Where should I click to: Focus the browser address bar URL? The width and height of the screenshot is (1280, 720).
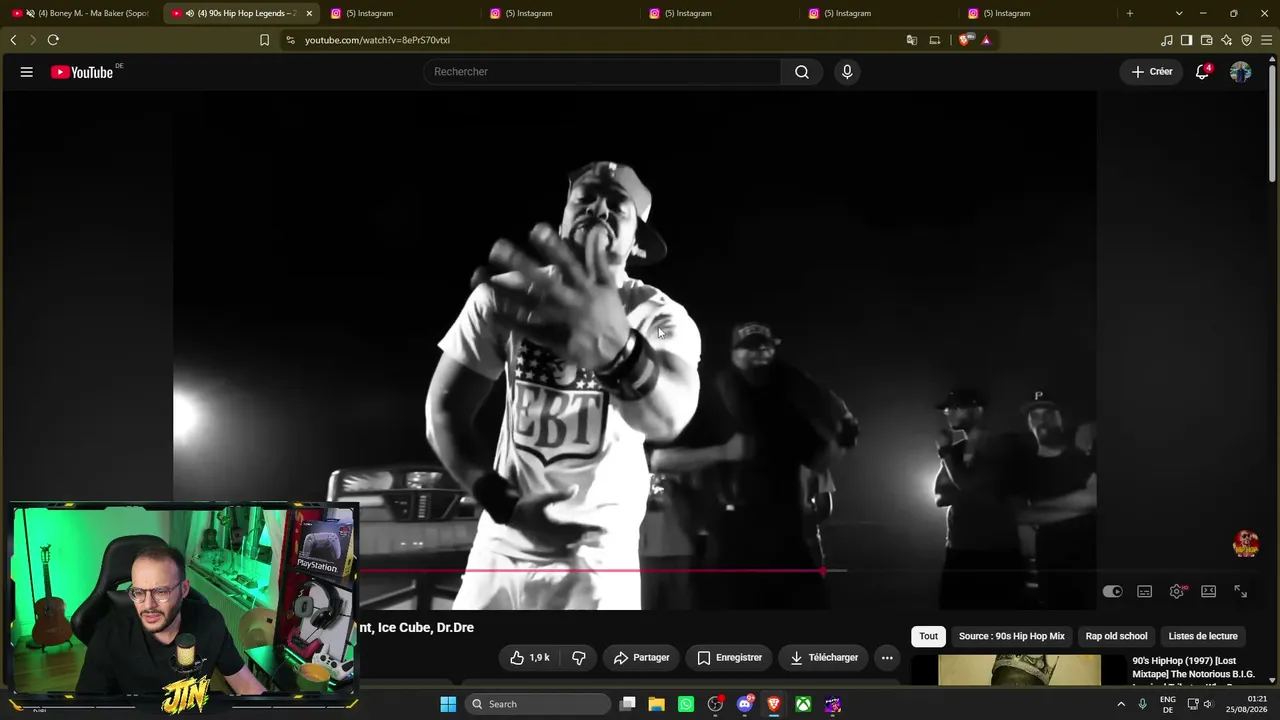tap(377, 40)
